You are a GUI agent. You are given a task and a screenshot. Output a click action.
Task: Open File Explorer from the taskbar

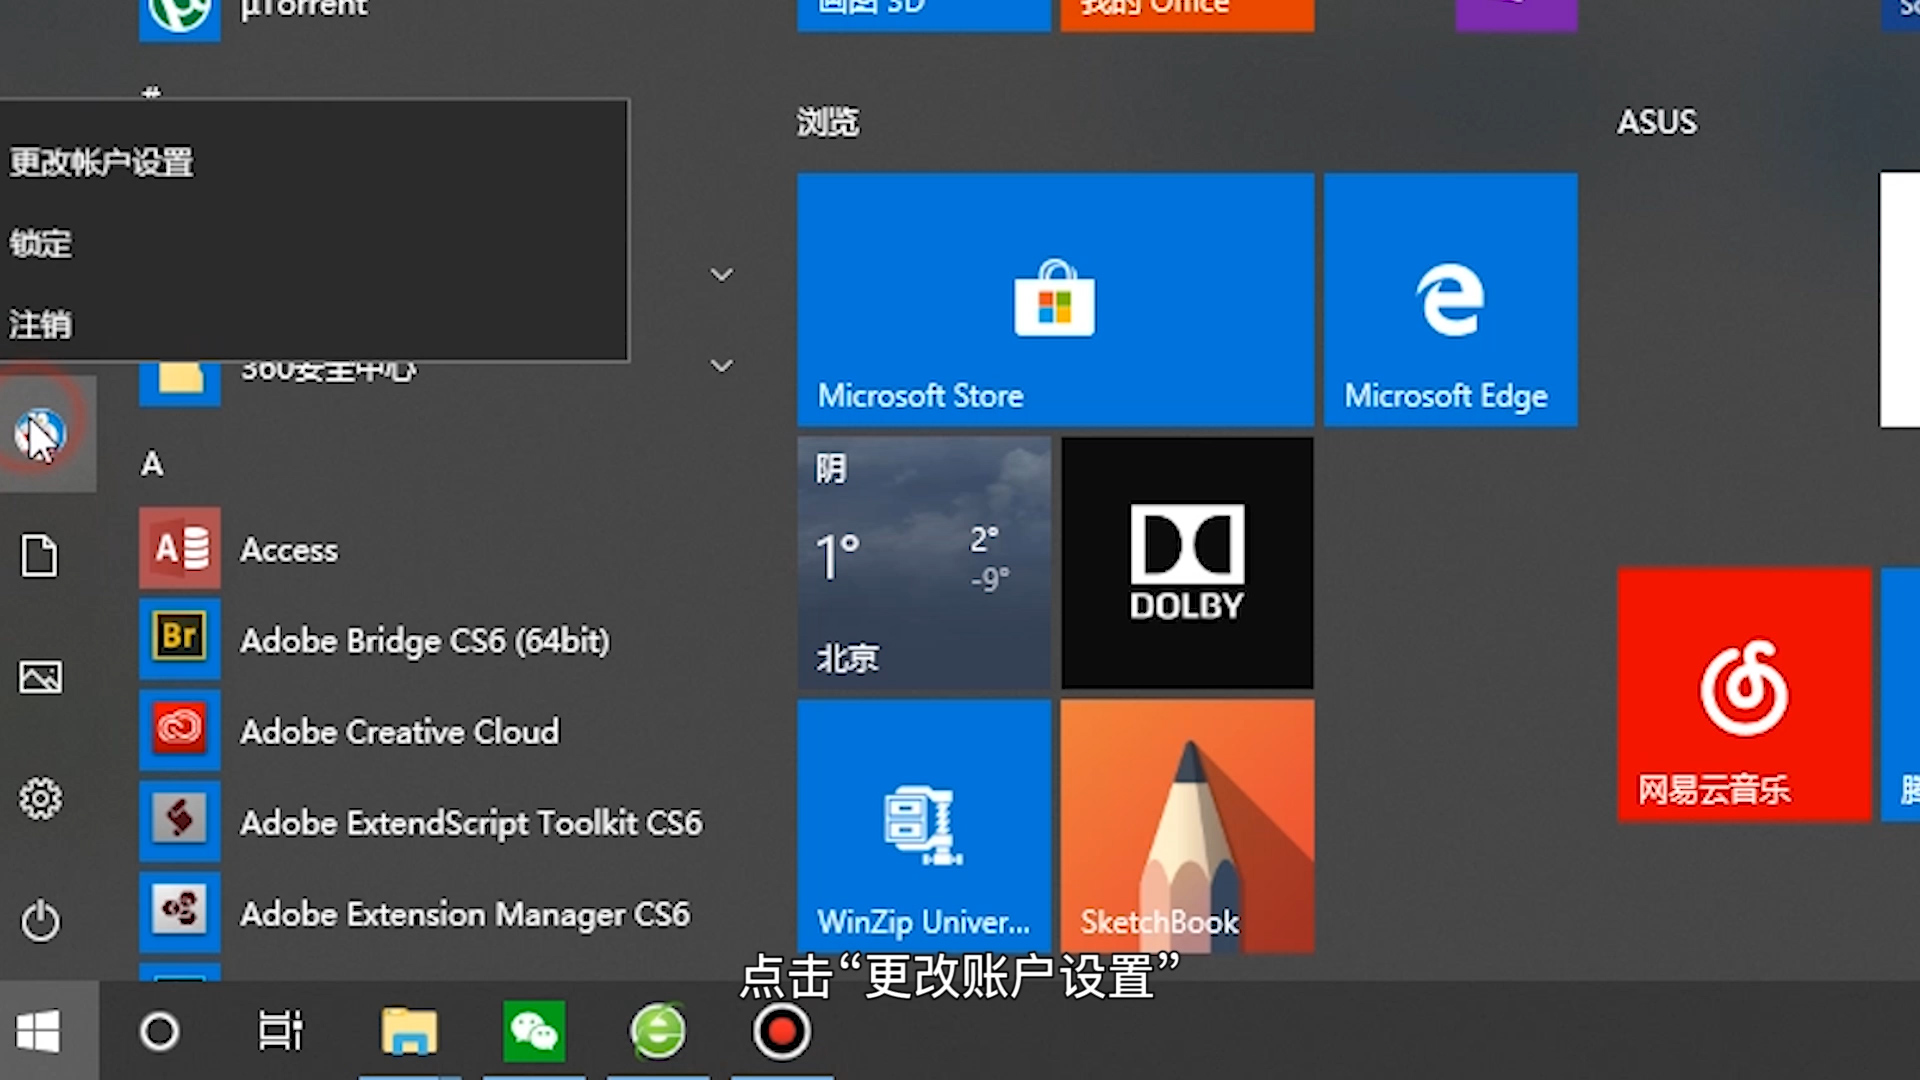409,1031
